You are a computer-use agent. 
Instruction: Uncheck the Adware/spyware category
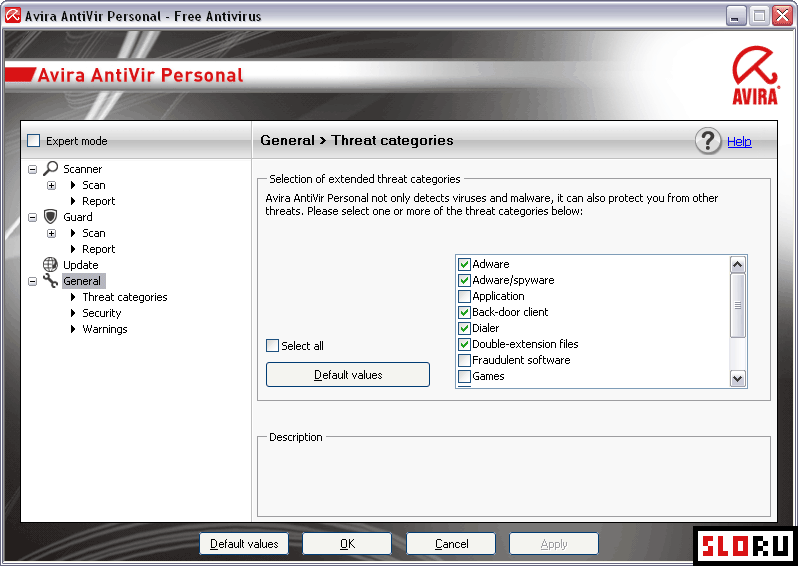464,280
